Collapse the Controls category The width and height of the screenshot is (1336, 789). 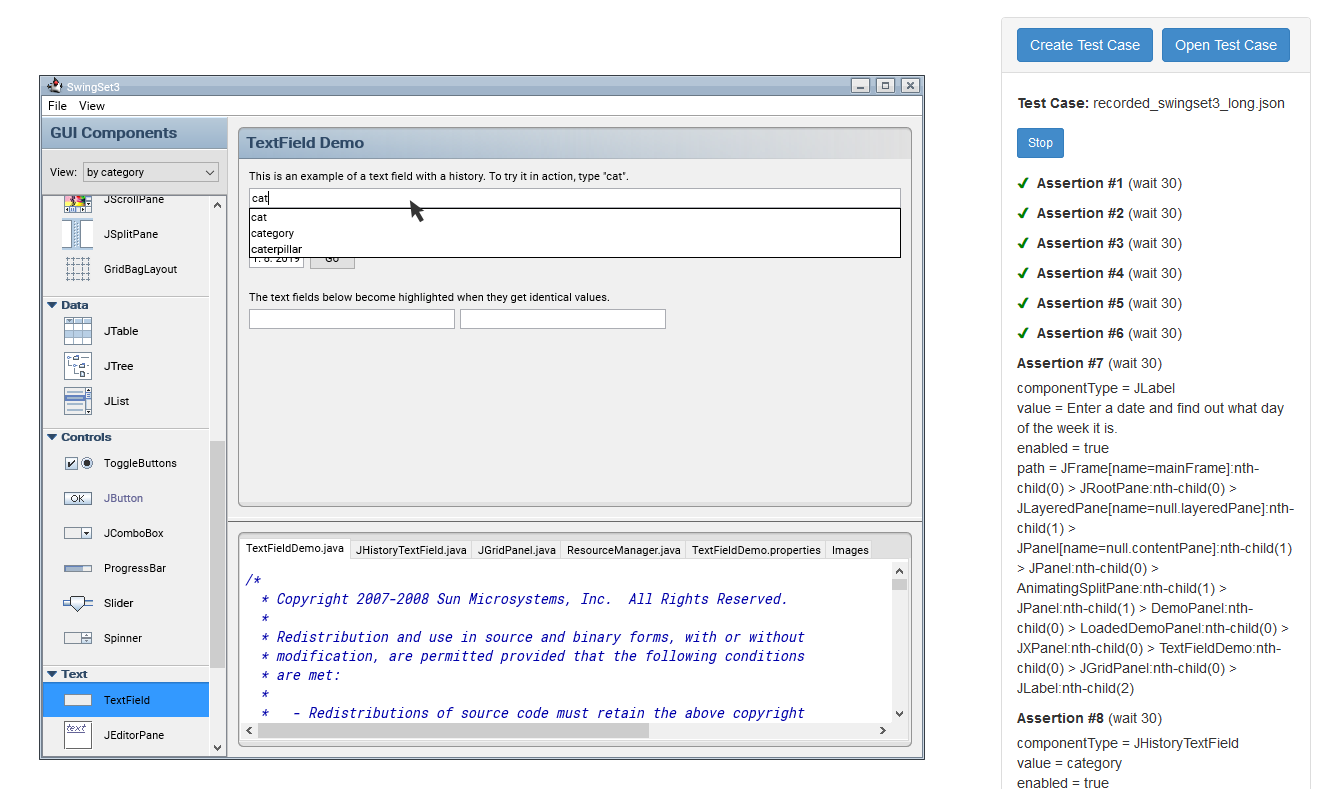[x=52, y=437]
